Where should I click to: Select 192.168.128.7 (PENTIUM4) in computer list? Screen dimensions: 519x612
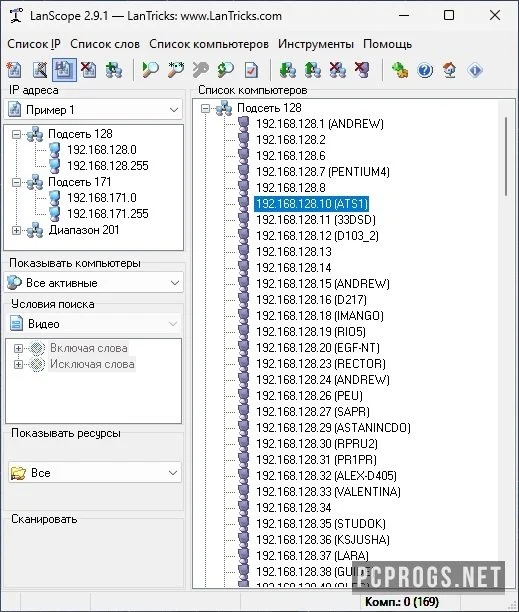click(x=323, y=171)
